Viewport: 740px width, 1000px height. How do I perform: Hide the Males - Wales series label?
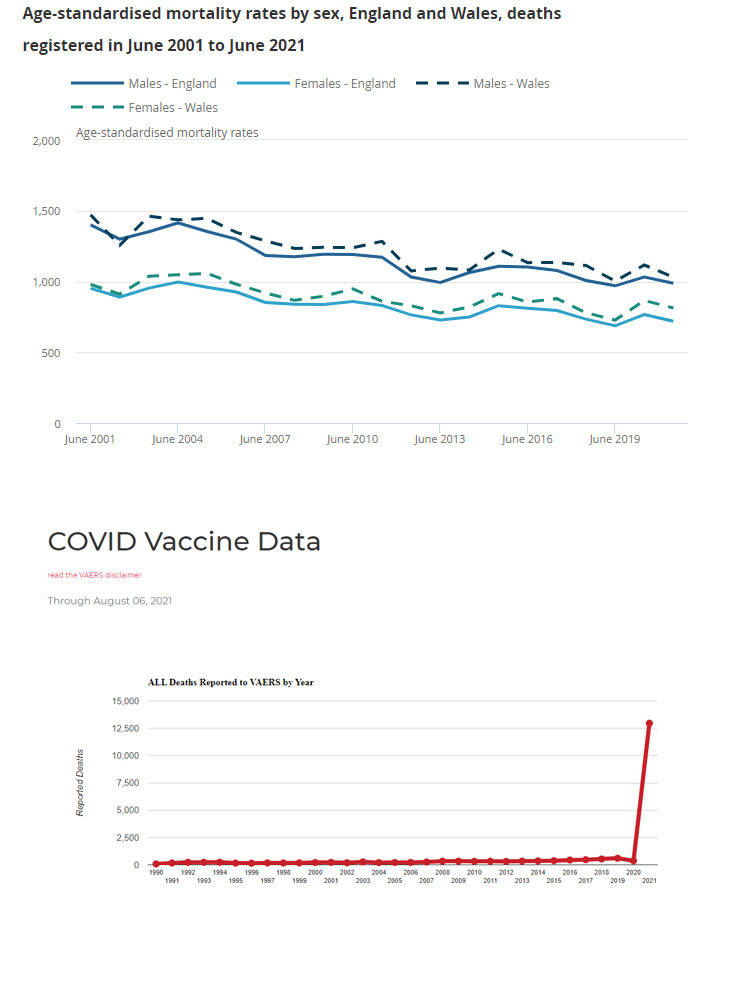coord(511,84)
